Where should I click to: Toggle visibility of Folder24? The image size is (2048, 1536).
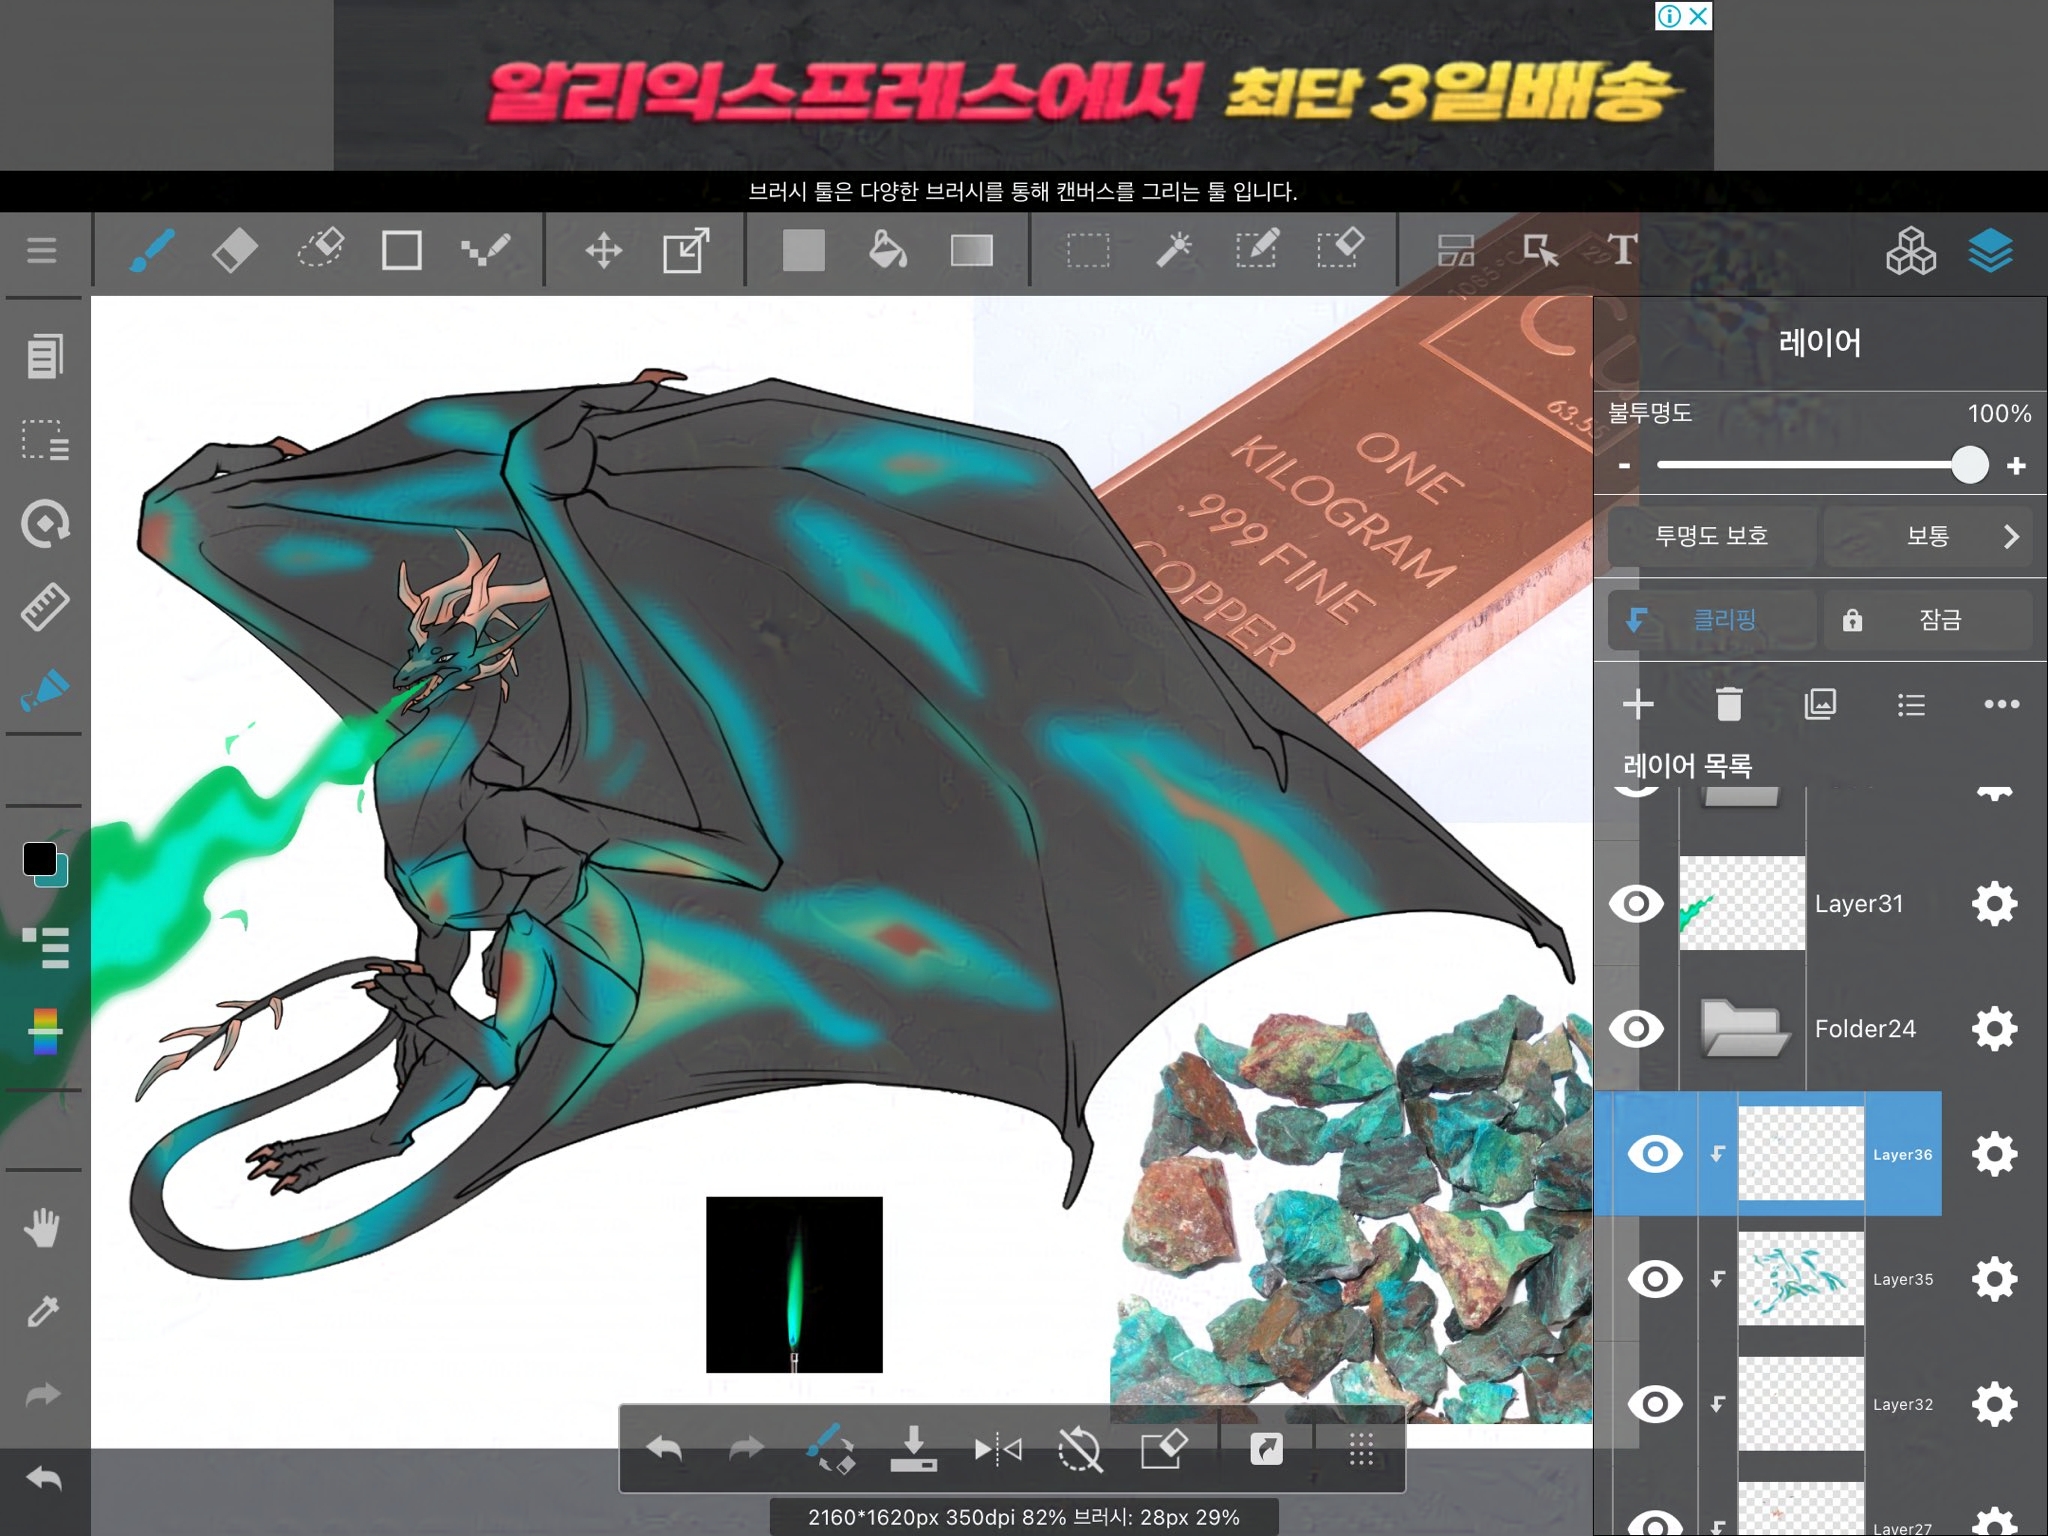click(x=1636, y=1028)
